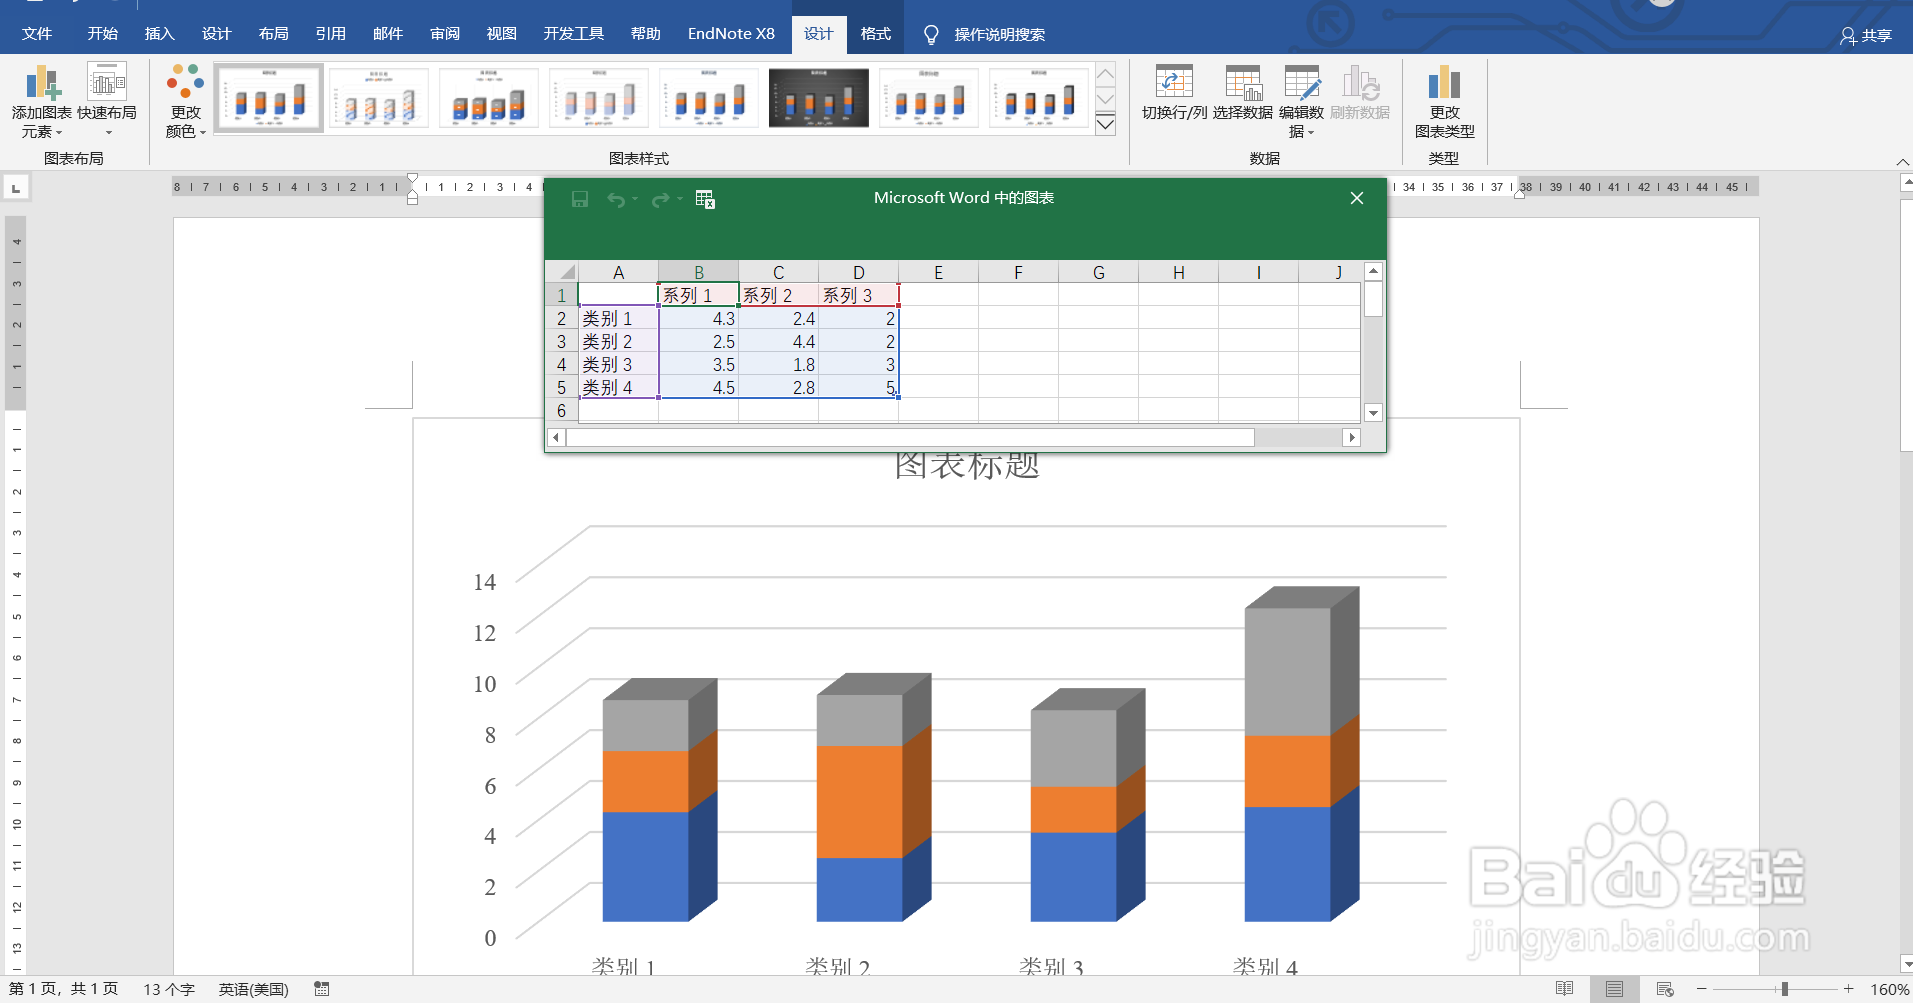This screenshot has width=1913, height=1003.
Task: Undo icon in chart data window
Action: tap(615, 200)
